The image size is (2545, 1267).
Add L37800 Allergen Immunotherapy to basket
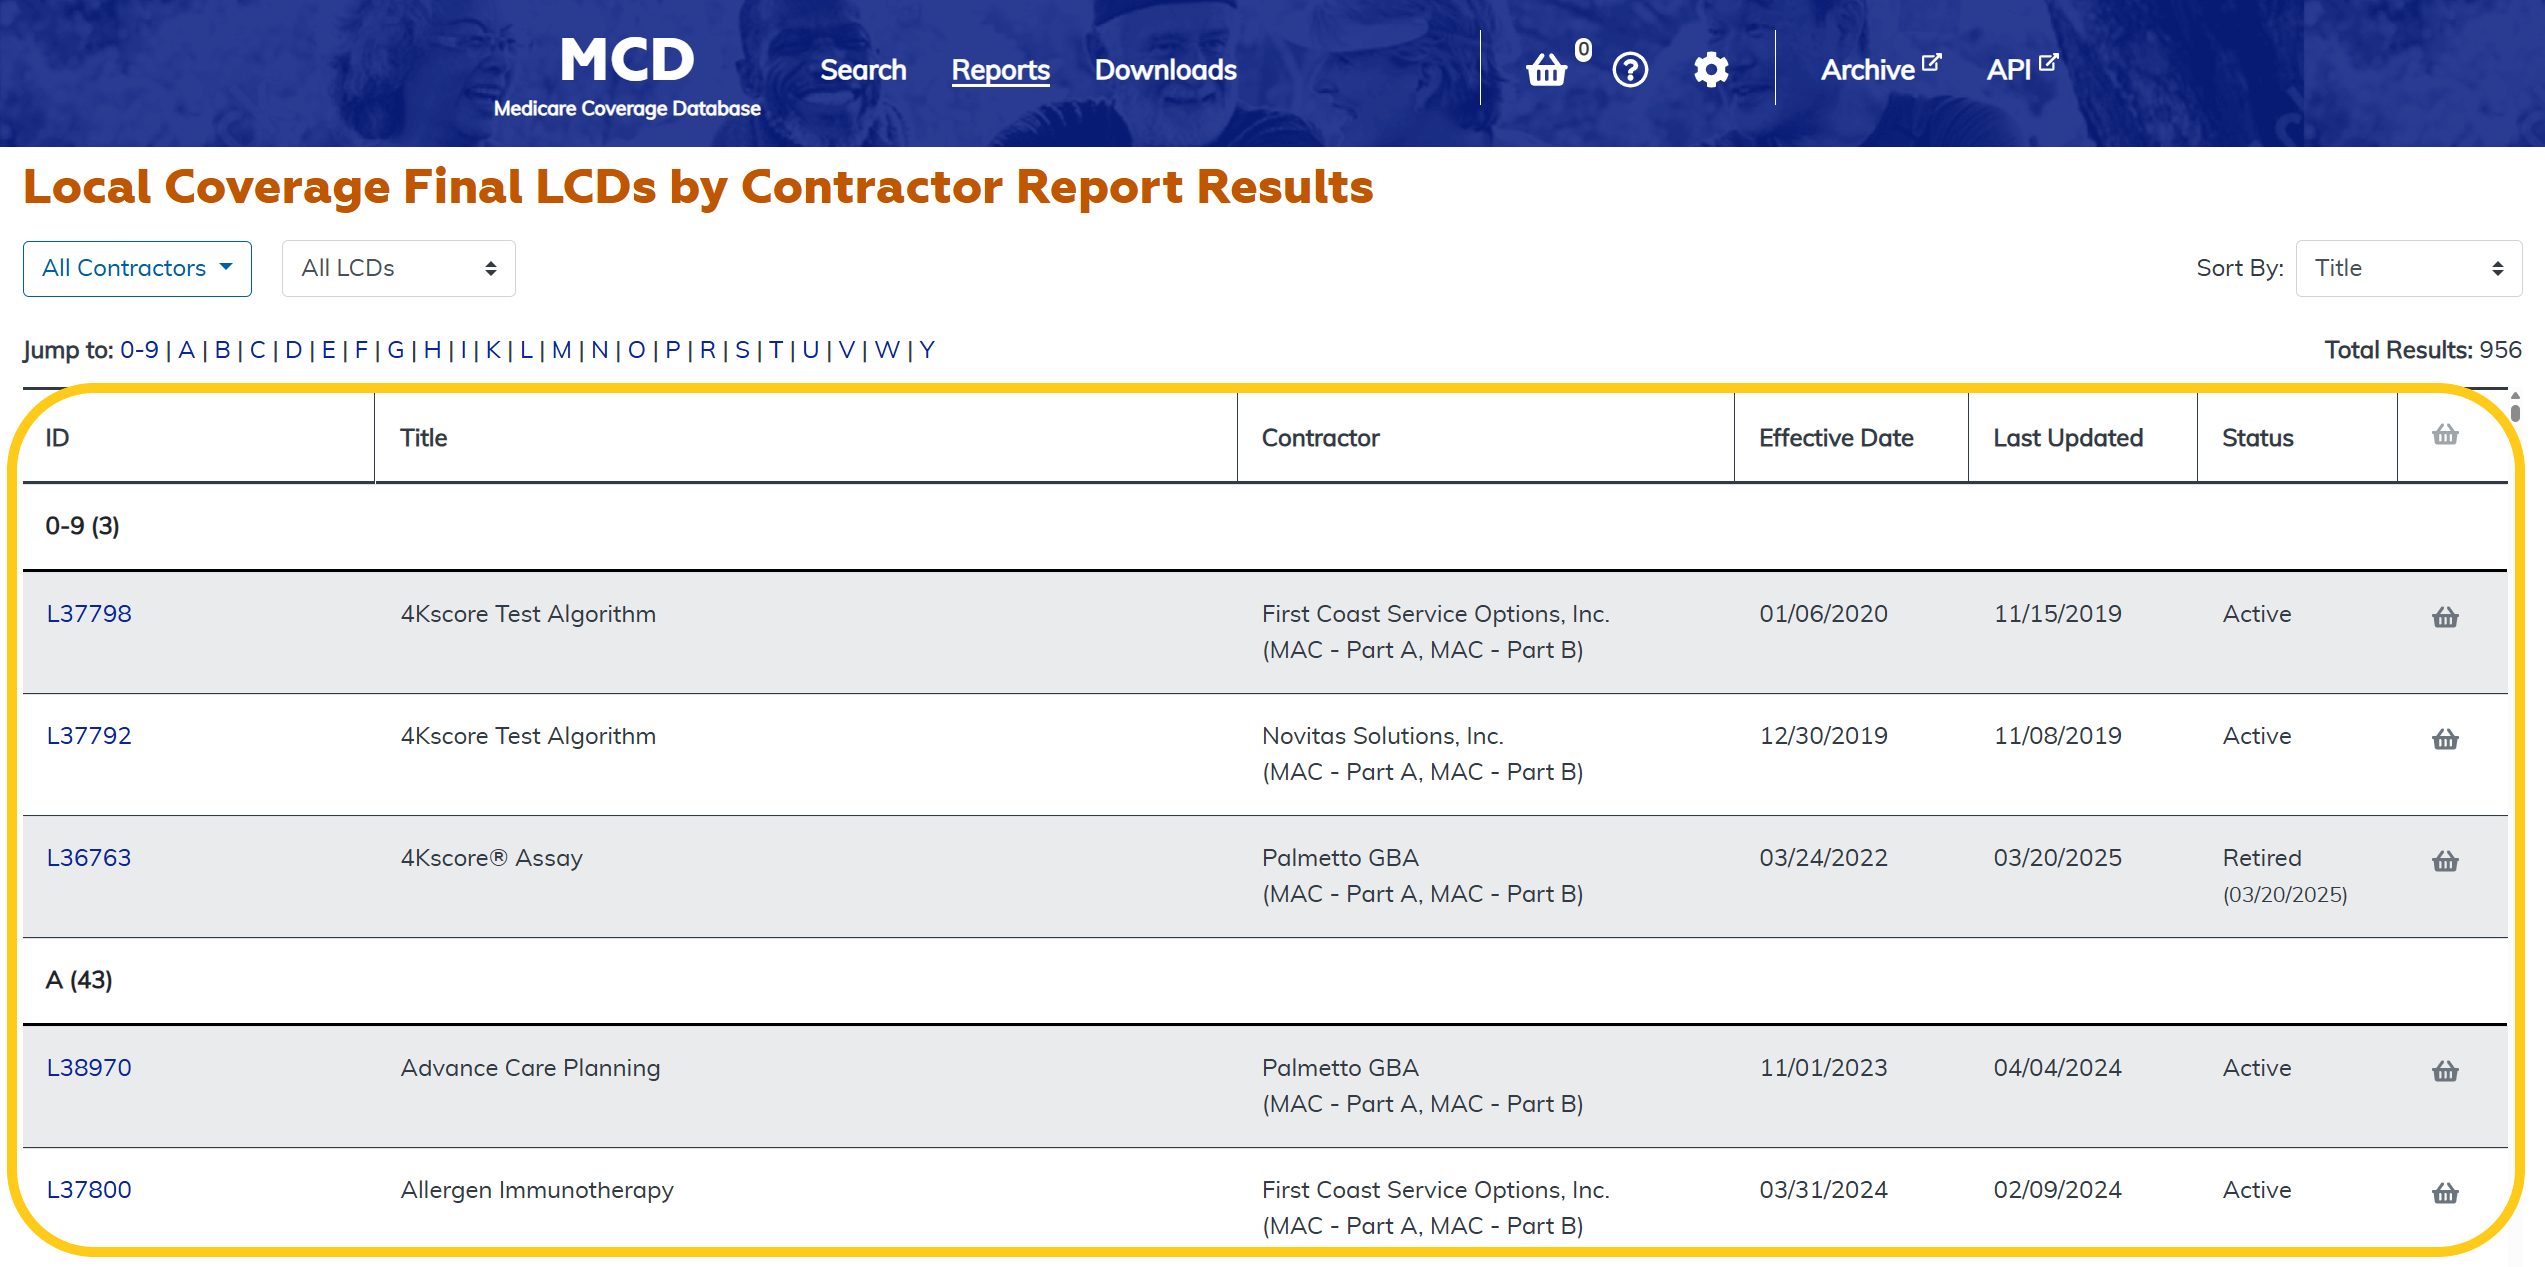(2445, 1193)
